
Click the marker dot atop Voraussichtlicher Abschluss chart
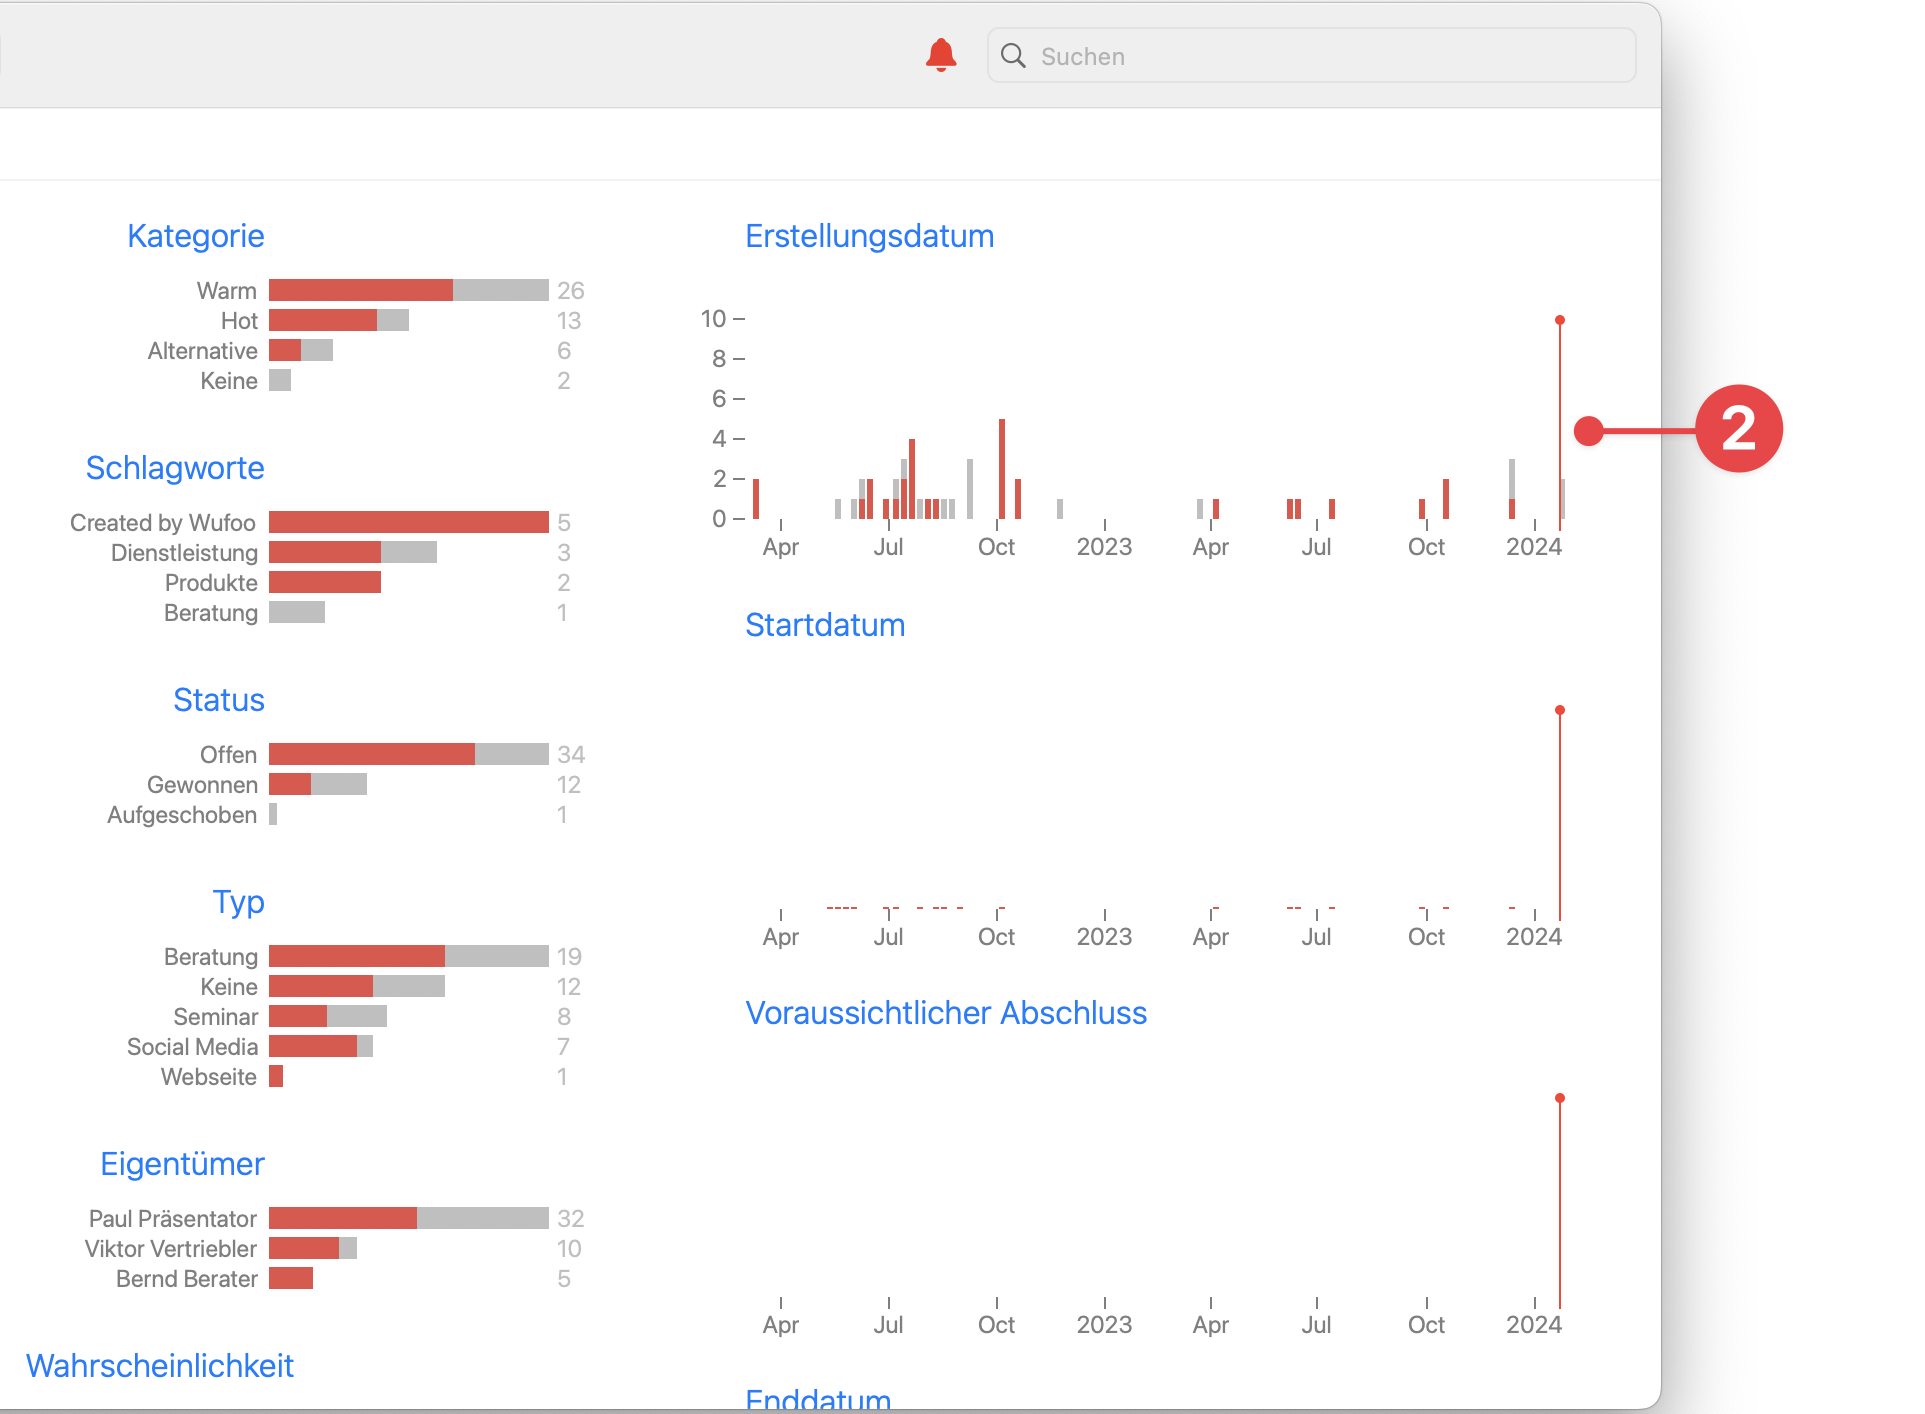[1559, 1098]
